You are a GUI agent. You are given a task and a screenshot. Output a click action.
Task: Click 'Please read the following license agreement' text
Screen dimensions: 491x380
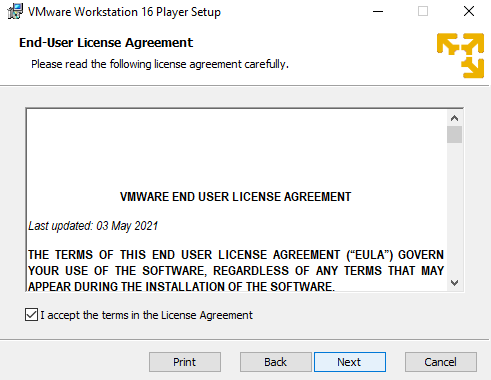[160, 64]
